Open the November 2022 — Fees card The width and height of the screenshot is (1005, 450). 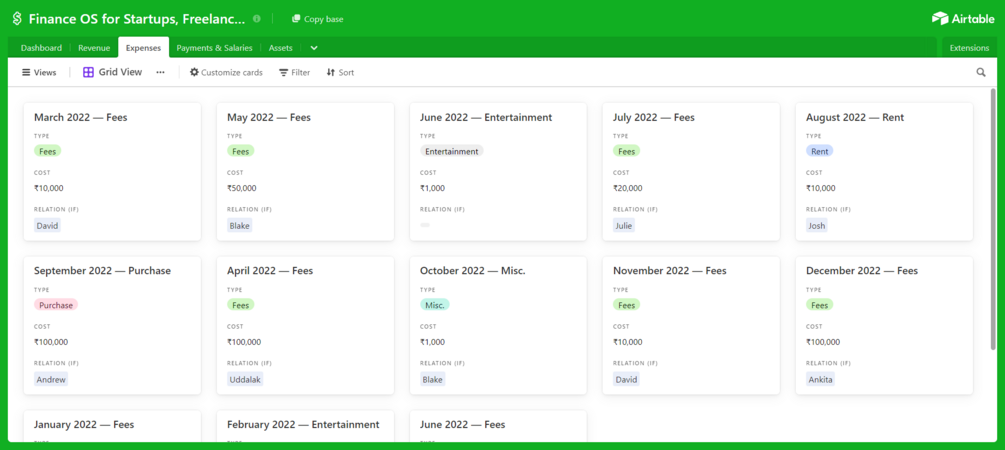coord(691,326)
